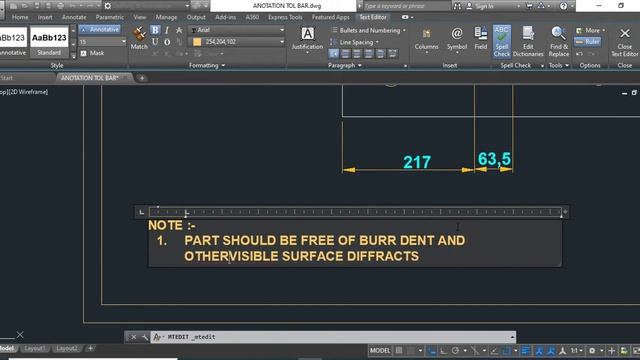Open the Insert ribbon tab

point(45,17)
